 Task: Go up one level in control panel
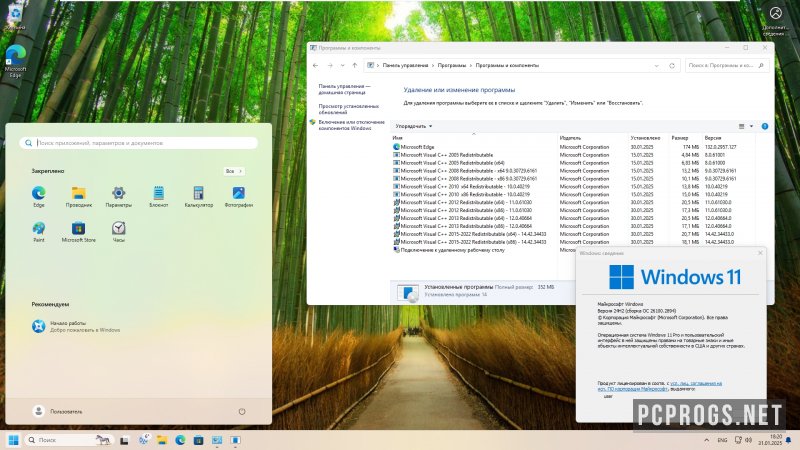click(355, 65)
